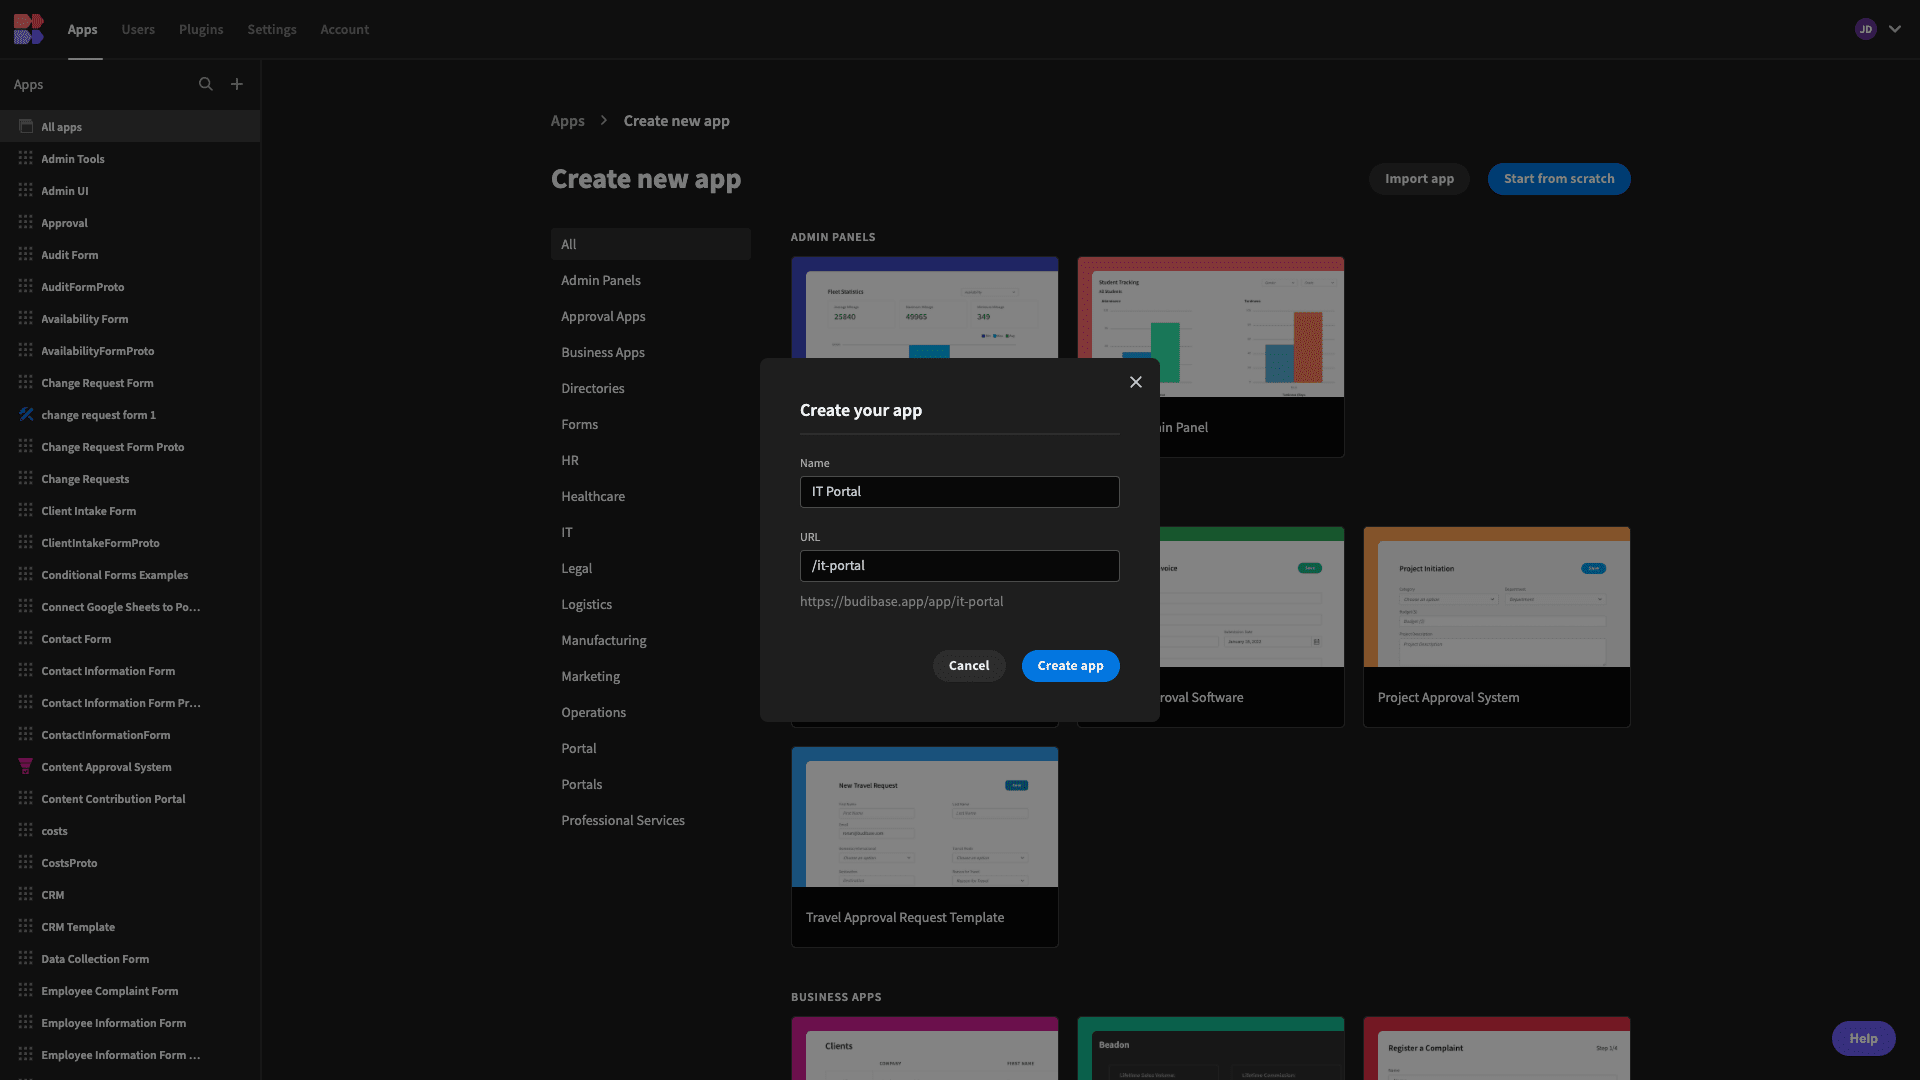Click the Import app button top right
The width and height of the screenshot is (1920, 1080).
tap(1419, 178)
